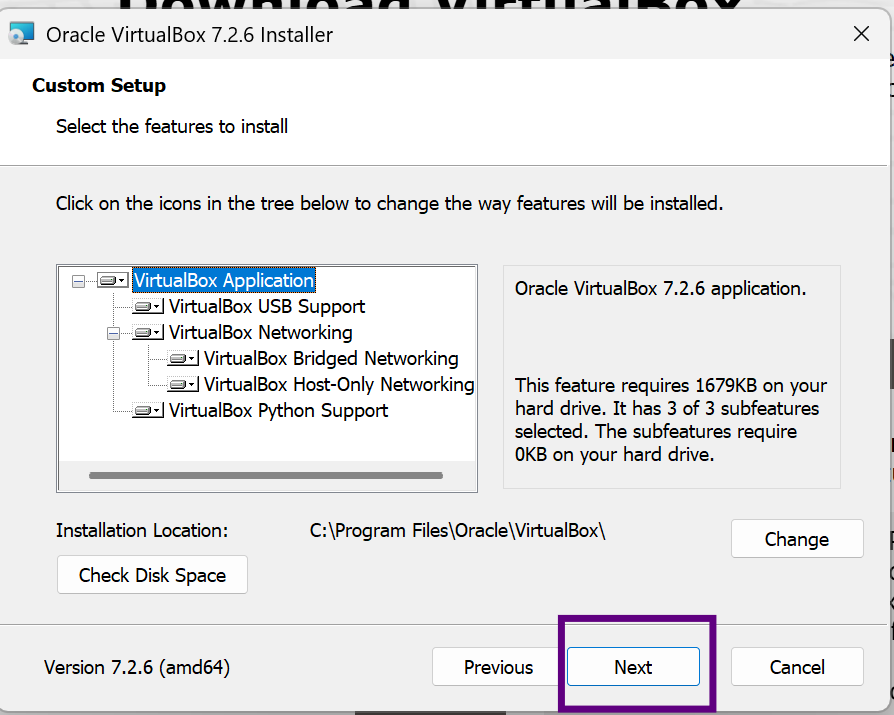
Task: Click the 'Installation Location:' label
Action: point(142,531)
